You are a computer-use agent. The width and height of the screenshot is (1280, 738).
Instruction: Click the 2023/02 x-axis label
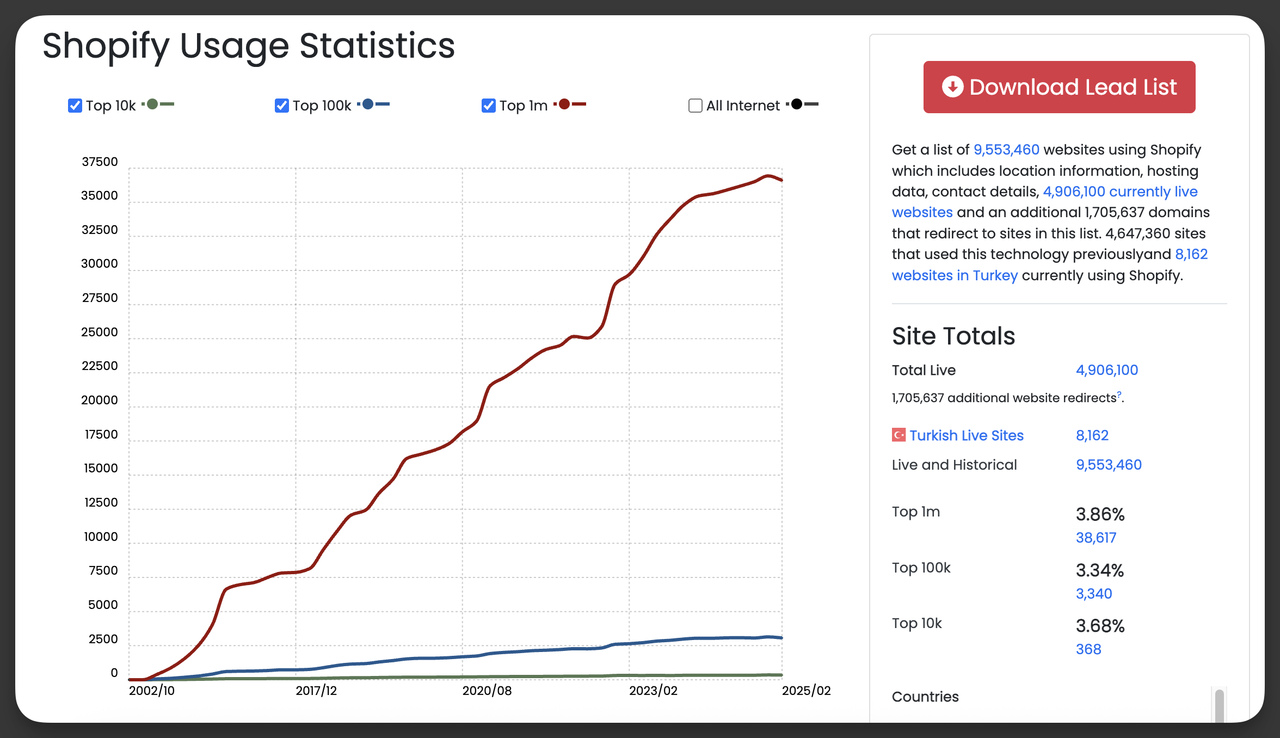point(653,691)
